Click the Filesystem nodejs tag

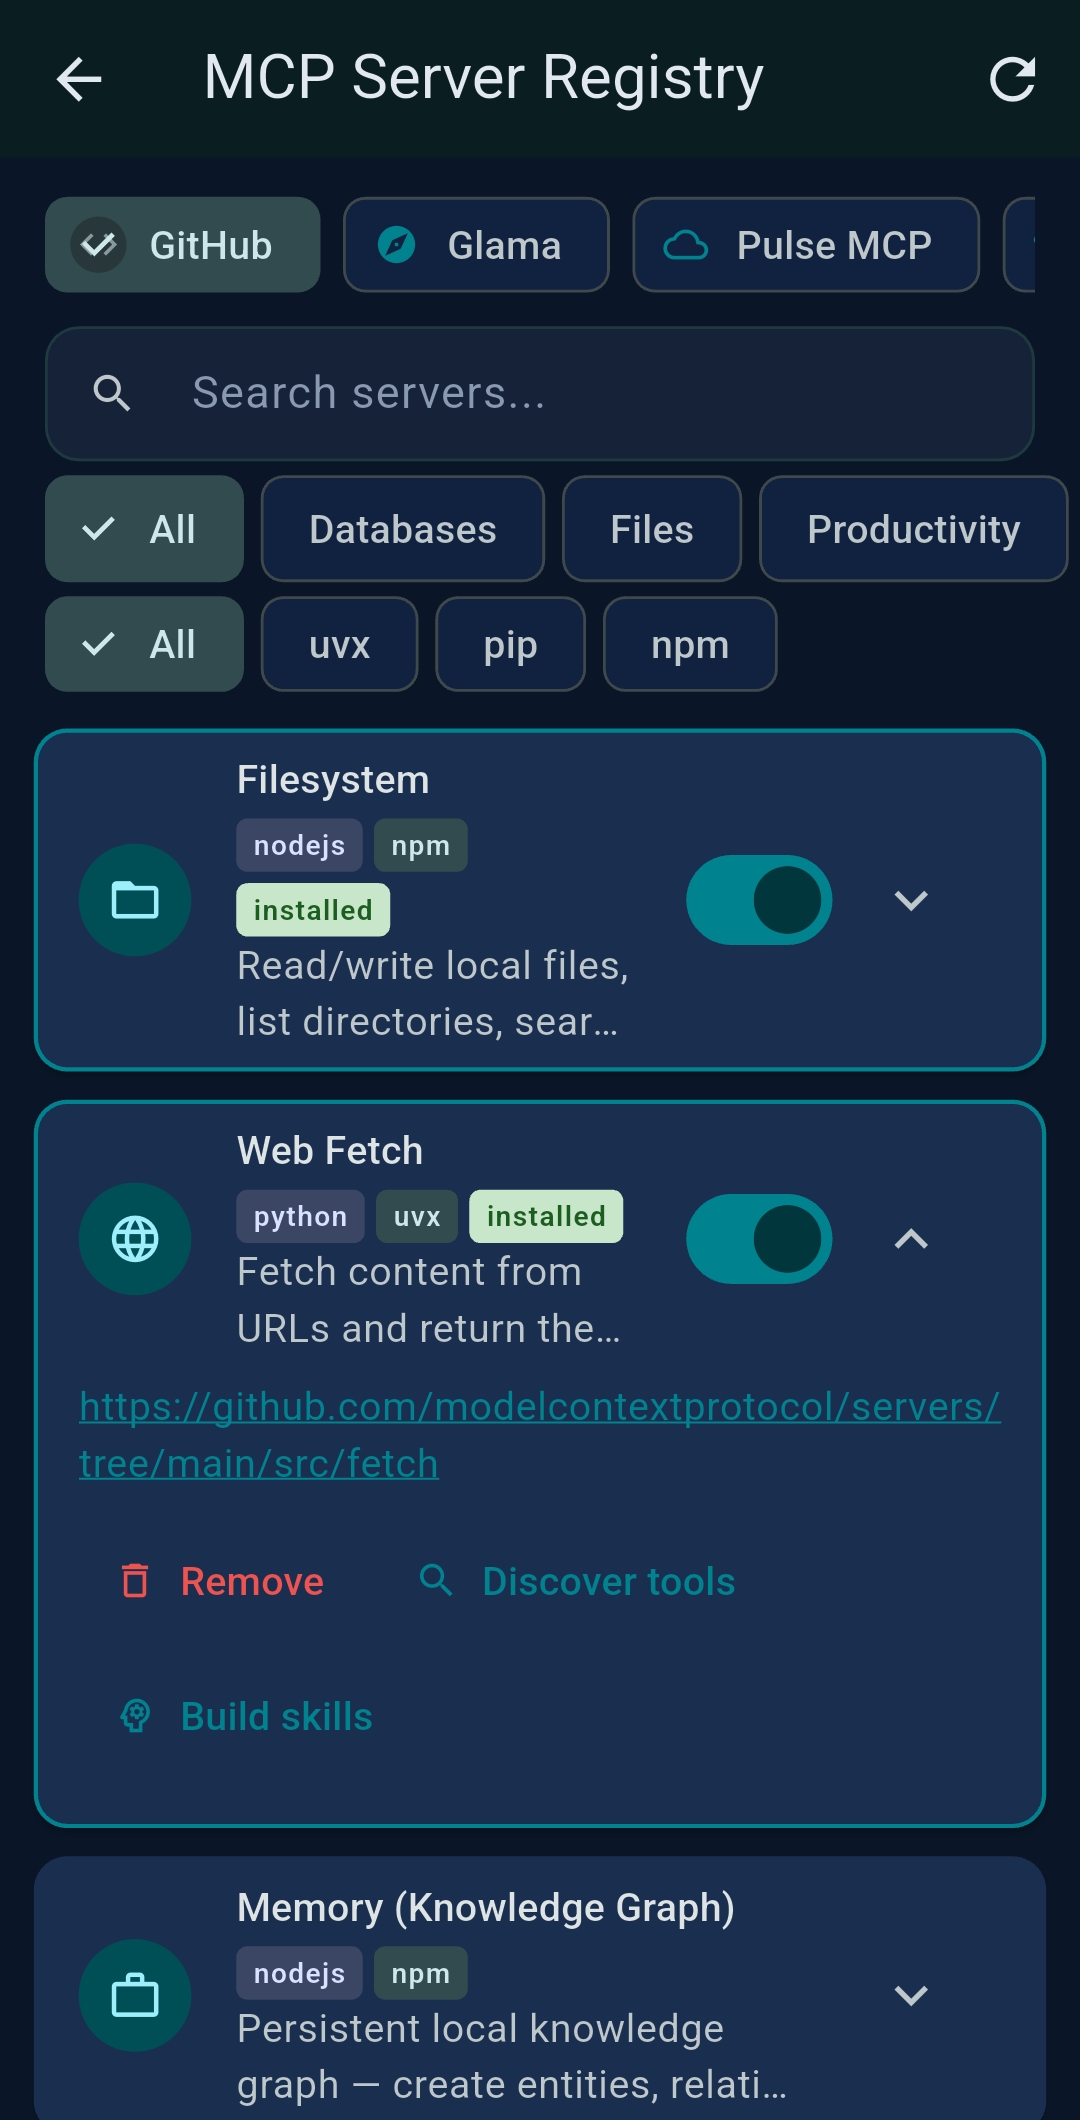[x=299, y=845]
